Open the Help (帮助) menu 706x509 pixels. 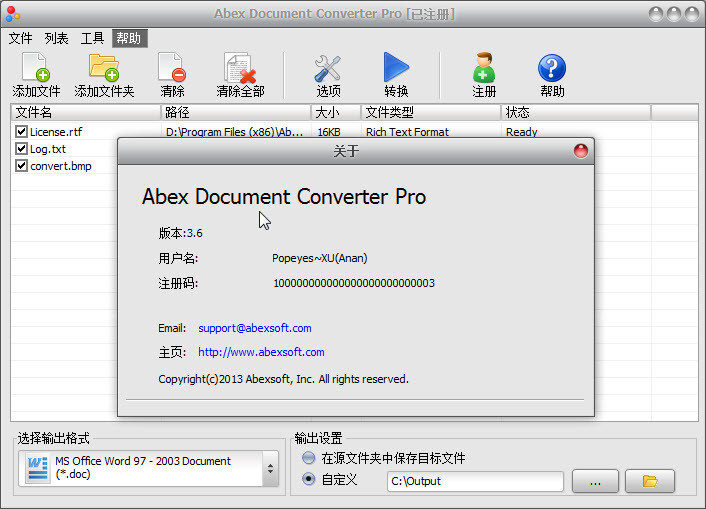(x=129, y=38)
